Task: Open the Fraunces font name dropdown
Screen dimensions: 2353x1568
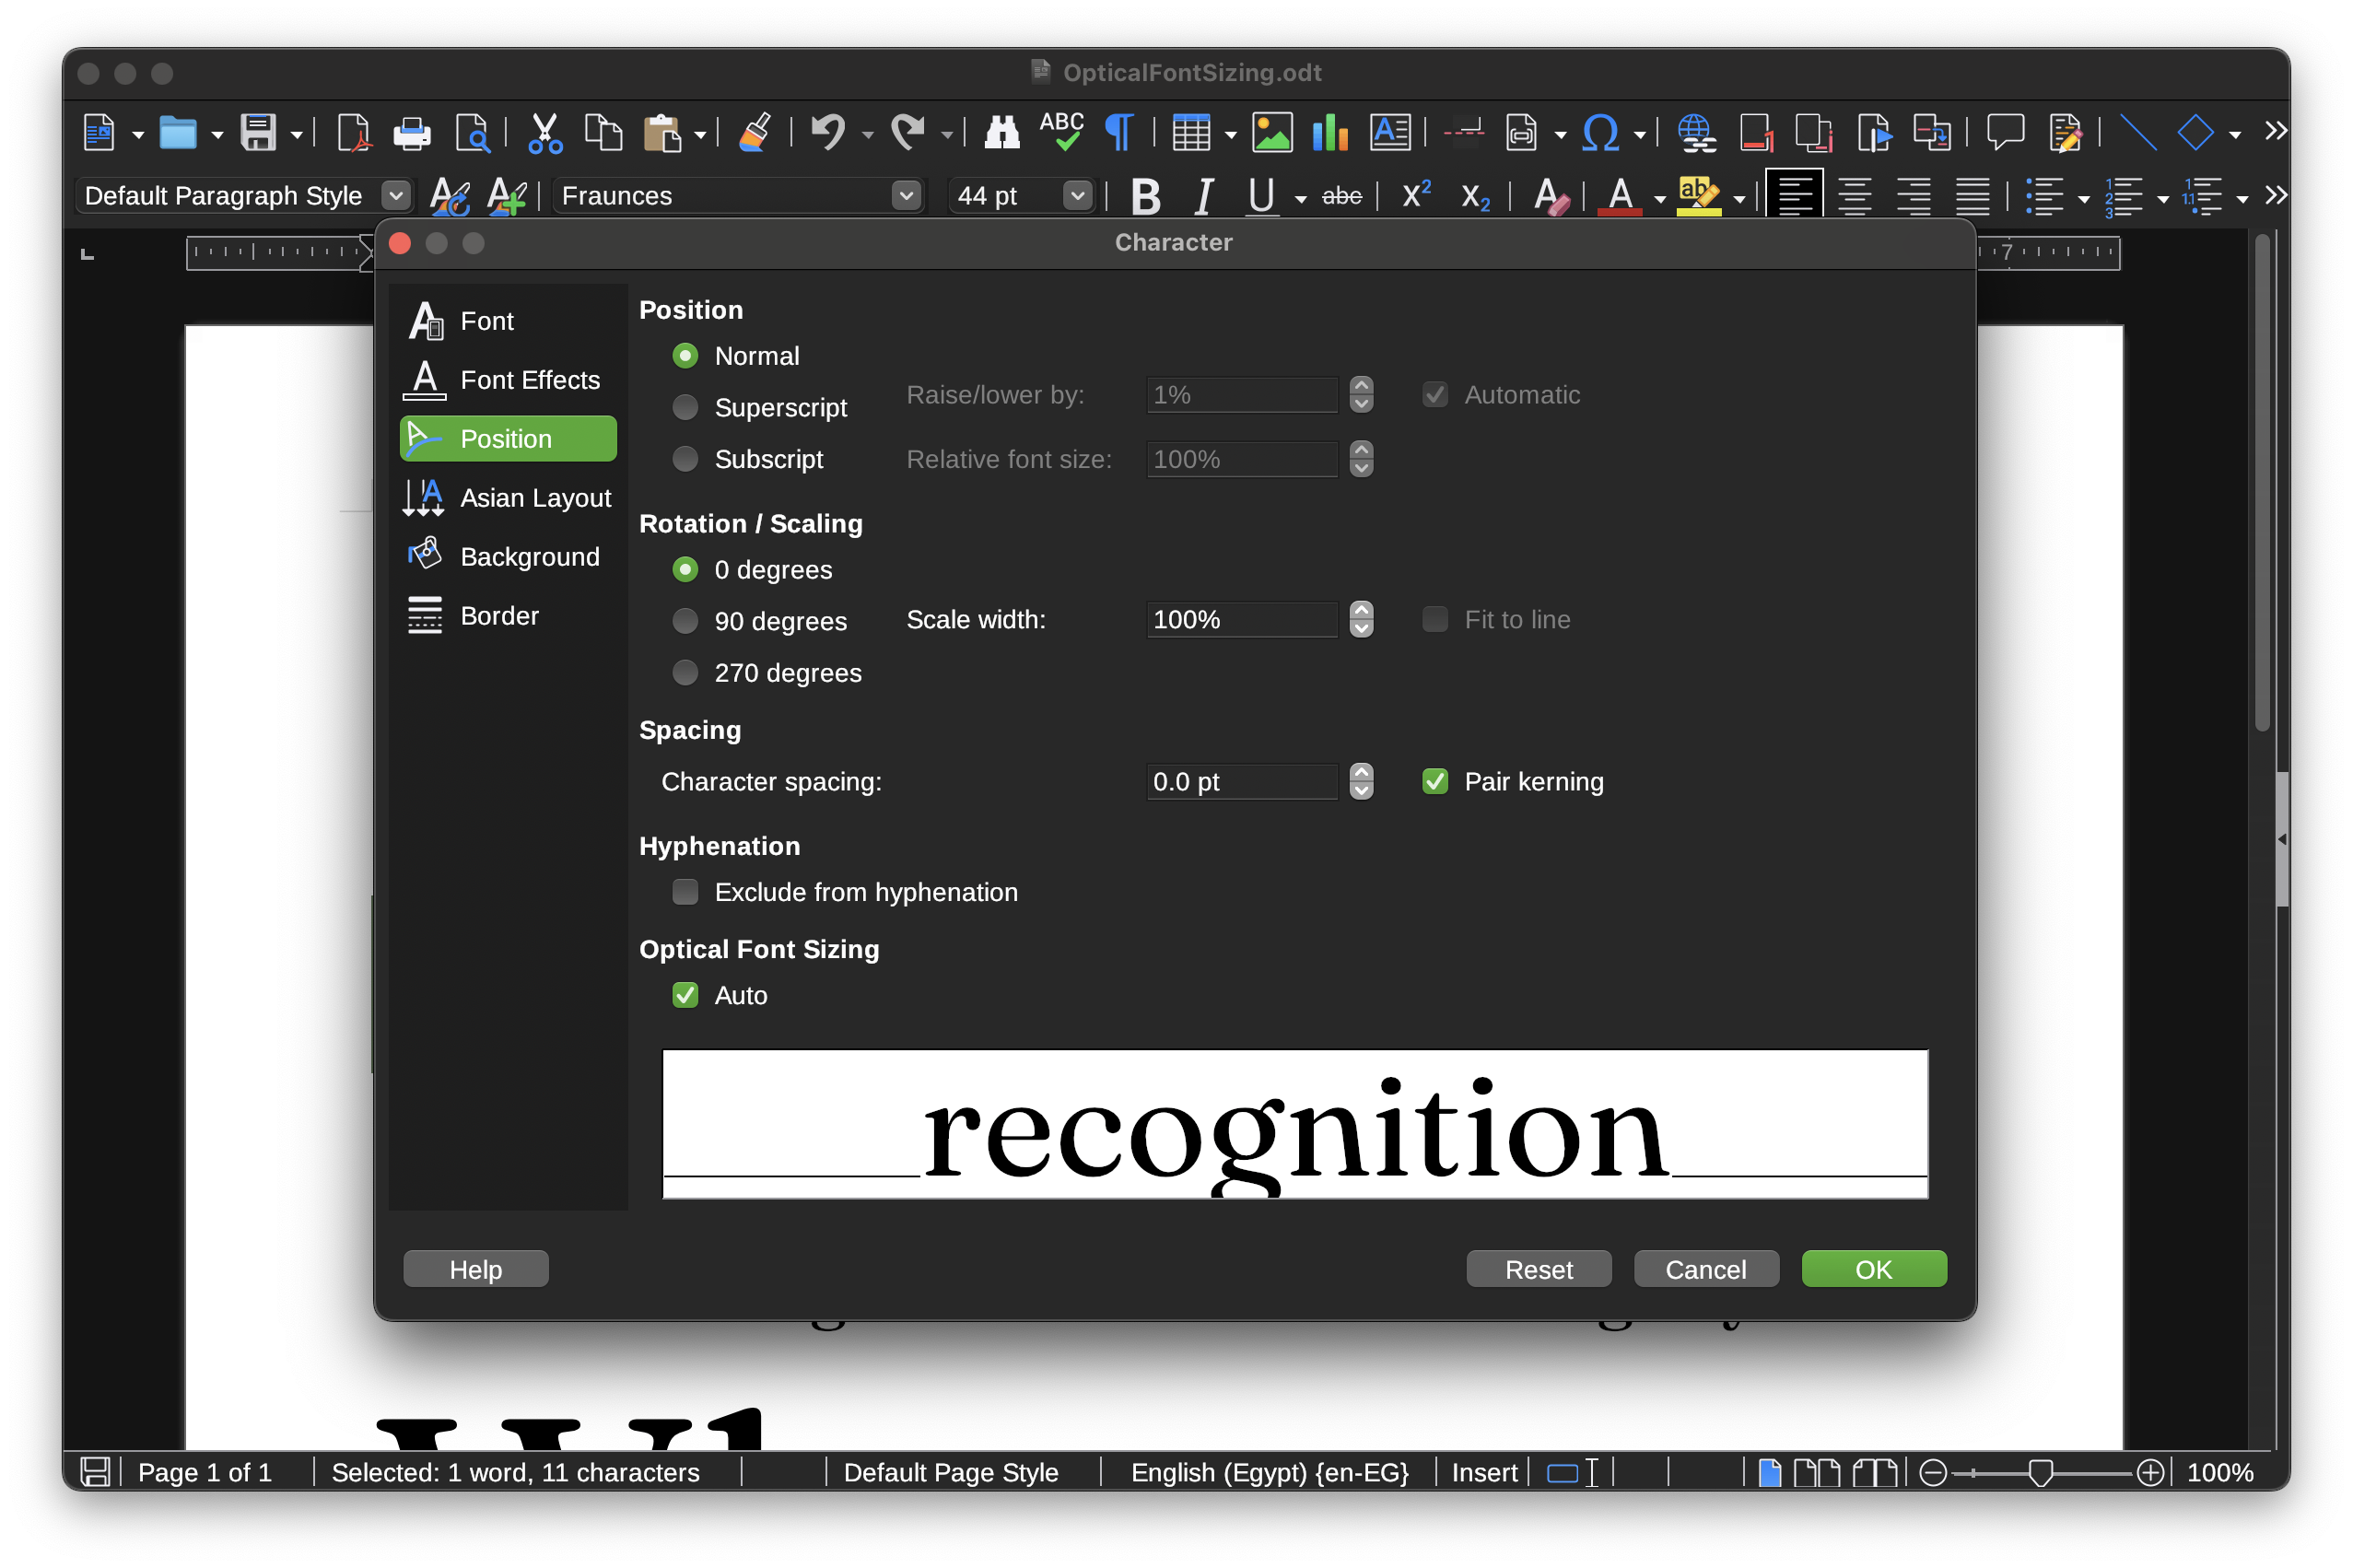Action: pos(906,196)
